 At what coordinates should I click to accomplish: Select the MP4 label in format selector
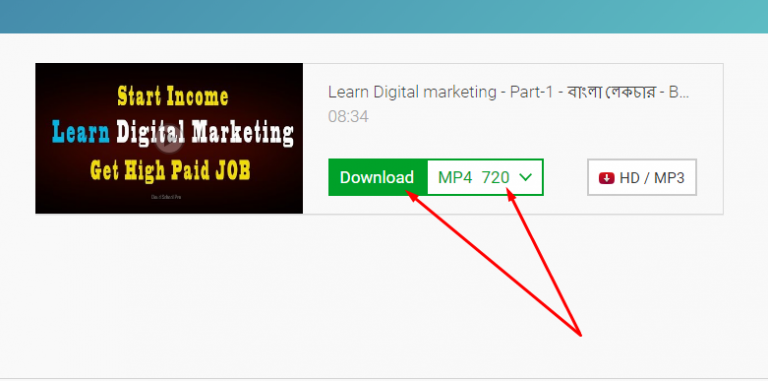click(455, 177)
